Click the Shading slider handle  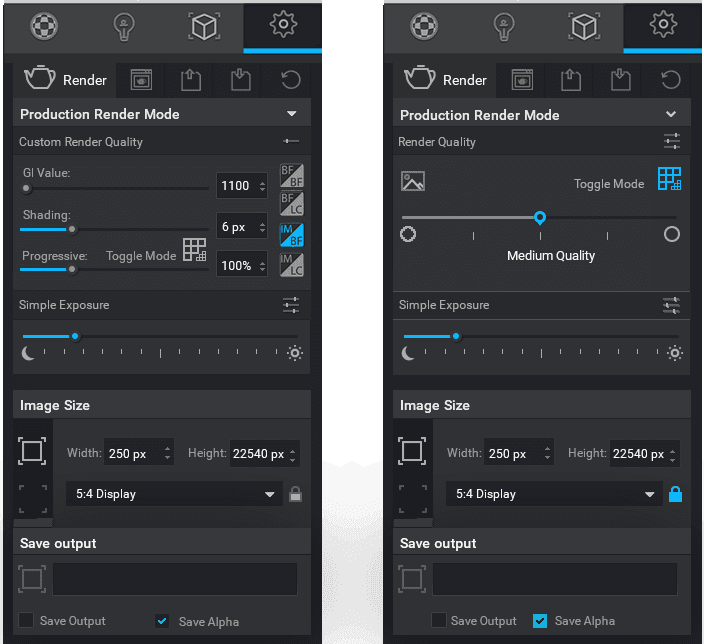tap(71, 229)
